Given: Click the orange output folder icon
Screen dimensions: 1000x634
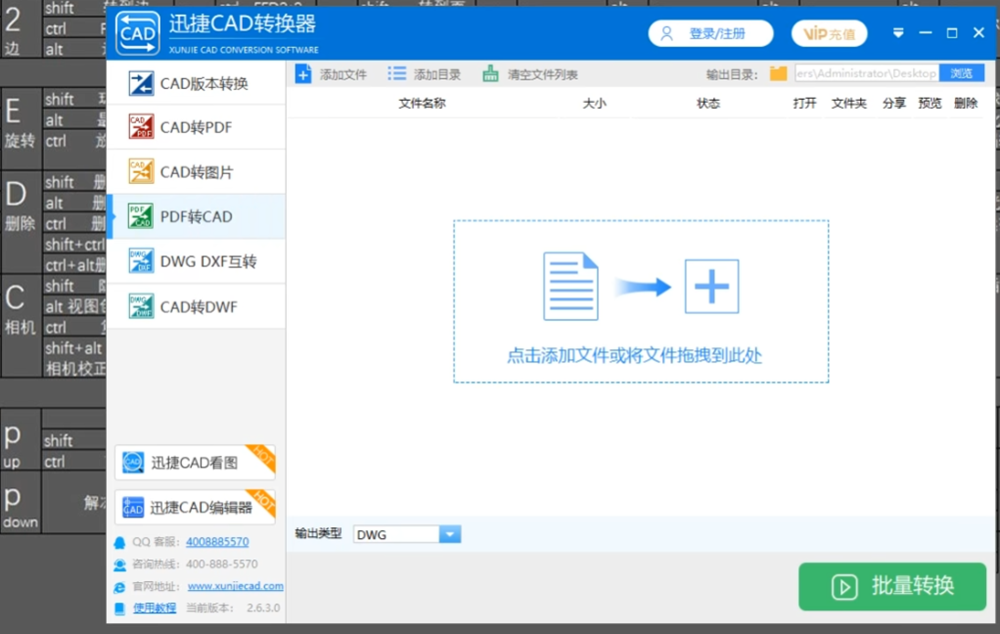Looking at the screenshot, I should (x=778, y=73).
